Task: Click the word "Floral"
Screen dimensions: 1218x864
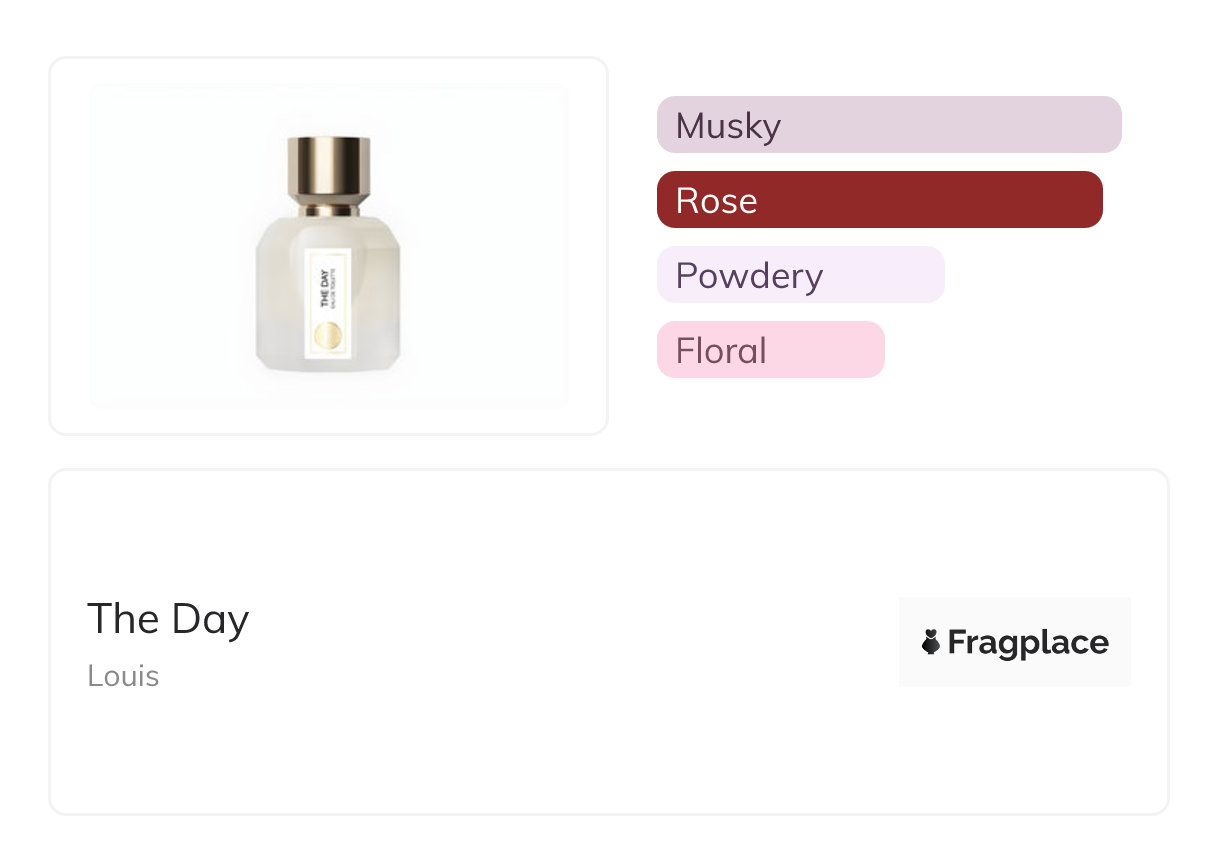Action: 721,351
